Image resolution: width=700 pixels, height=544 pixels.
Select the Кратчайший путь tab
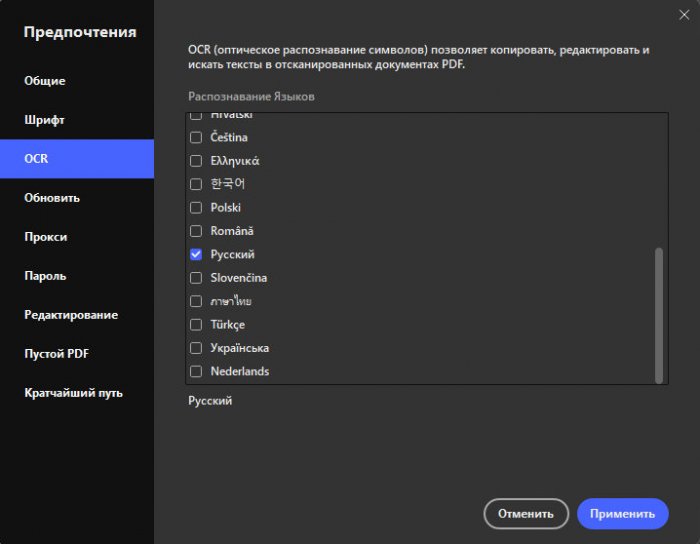pos(73,393)
